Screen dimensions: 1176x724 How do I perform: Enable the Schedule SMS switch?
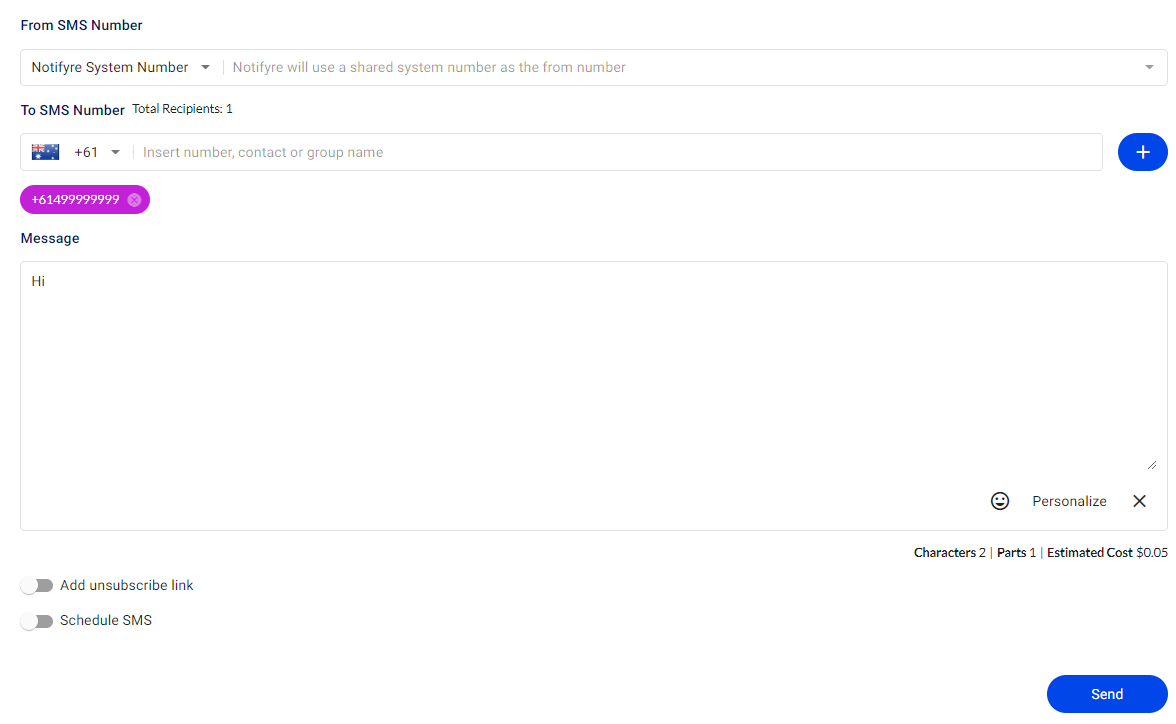coord(37,621)
